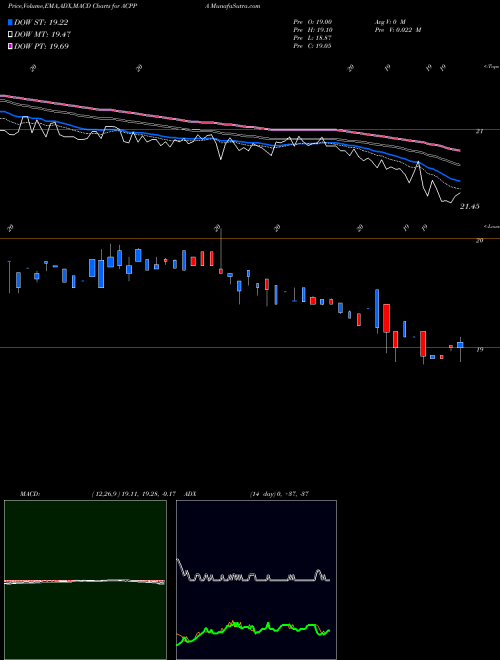This screenshot has width=500, height=660.
Task: Click the 'Pre O: 19.09' value
Action: pos(312,22)
